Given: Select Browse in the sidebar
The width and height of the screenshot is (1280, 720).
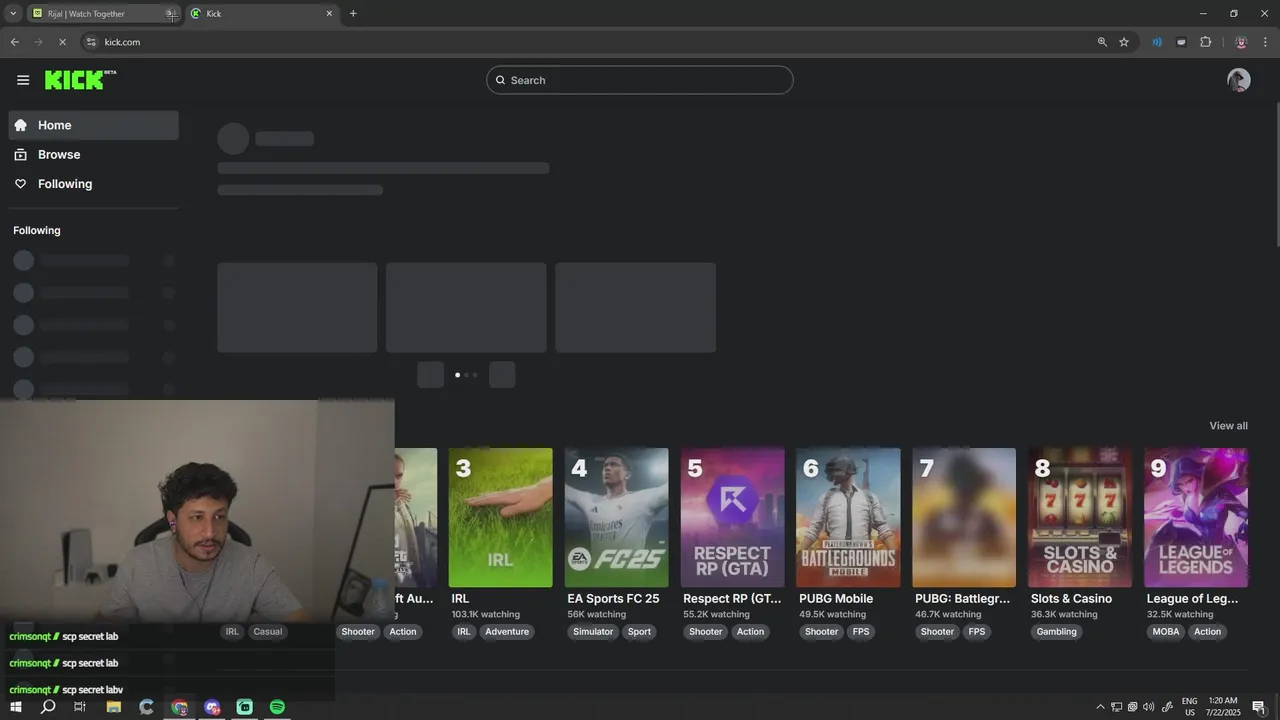Looking at the screenshot, I should coord(94,155).
